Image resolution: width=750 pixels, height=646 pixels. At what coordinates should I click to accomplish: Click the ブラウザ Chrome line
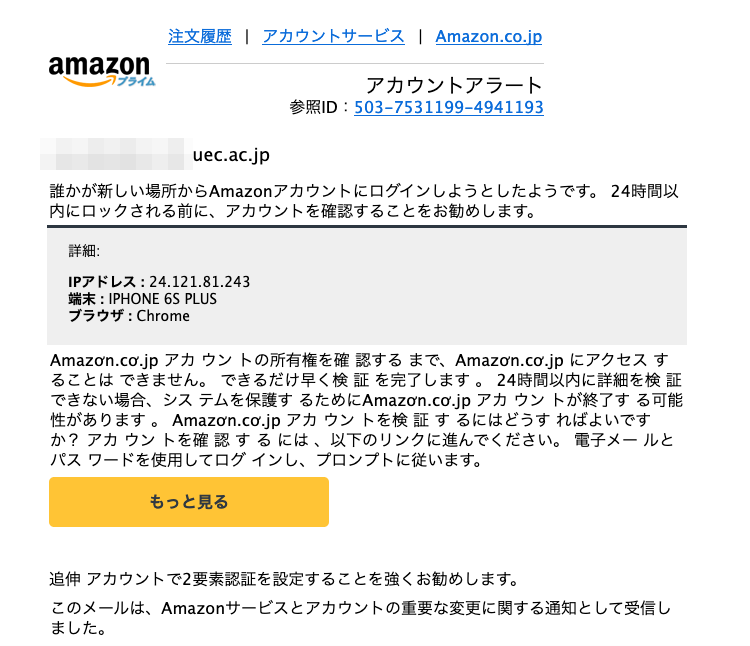pyautogui.click(x=129, y=316)
